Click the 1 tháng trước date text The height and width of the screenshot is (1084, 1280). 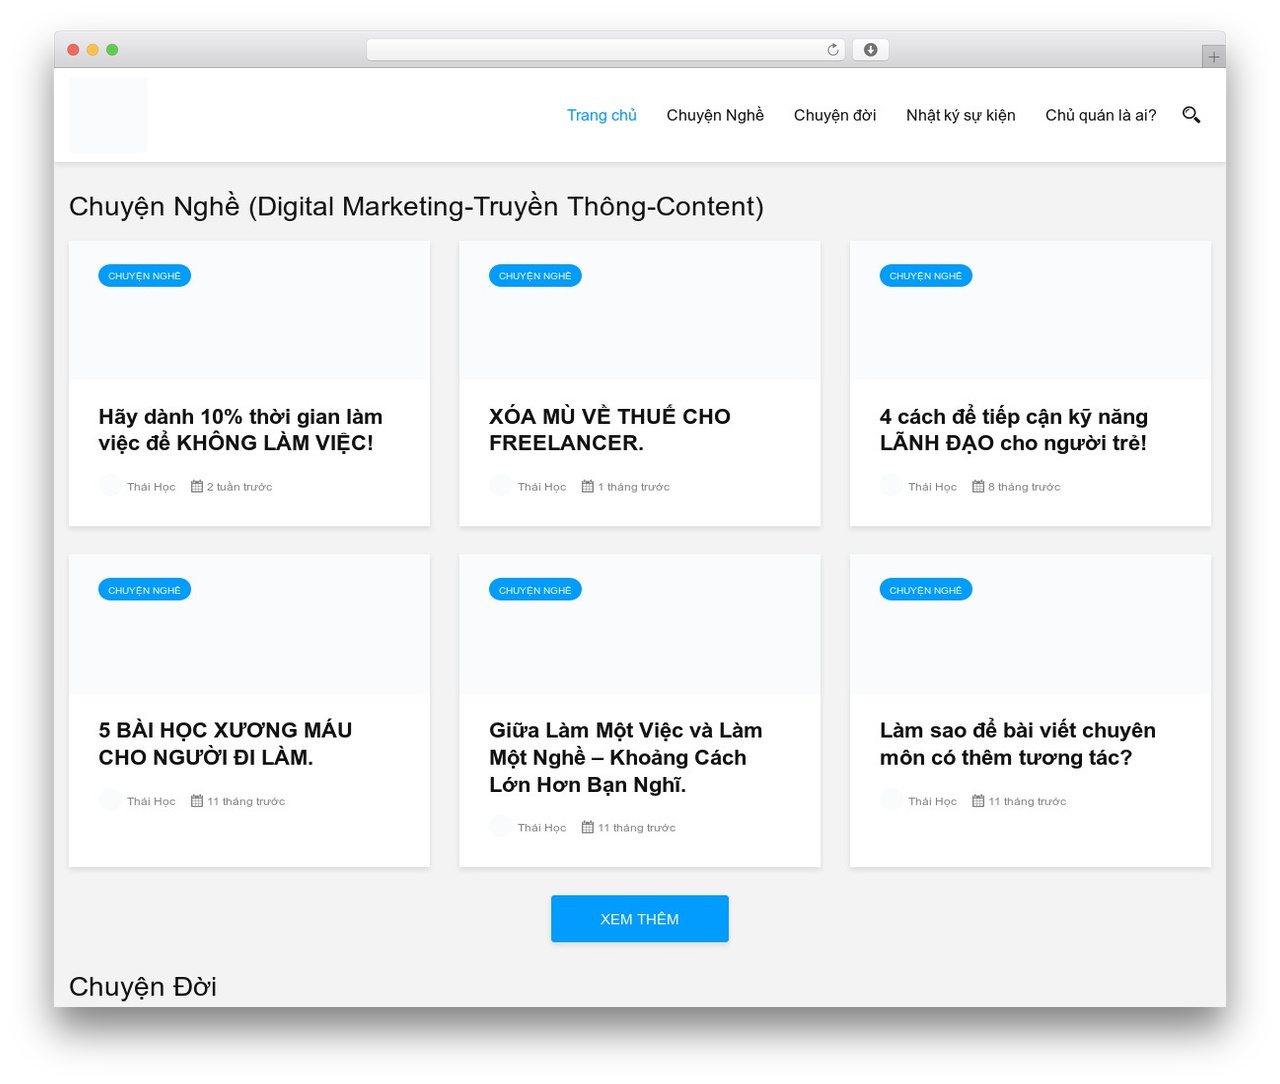coord(634,487)
